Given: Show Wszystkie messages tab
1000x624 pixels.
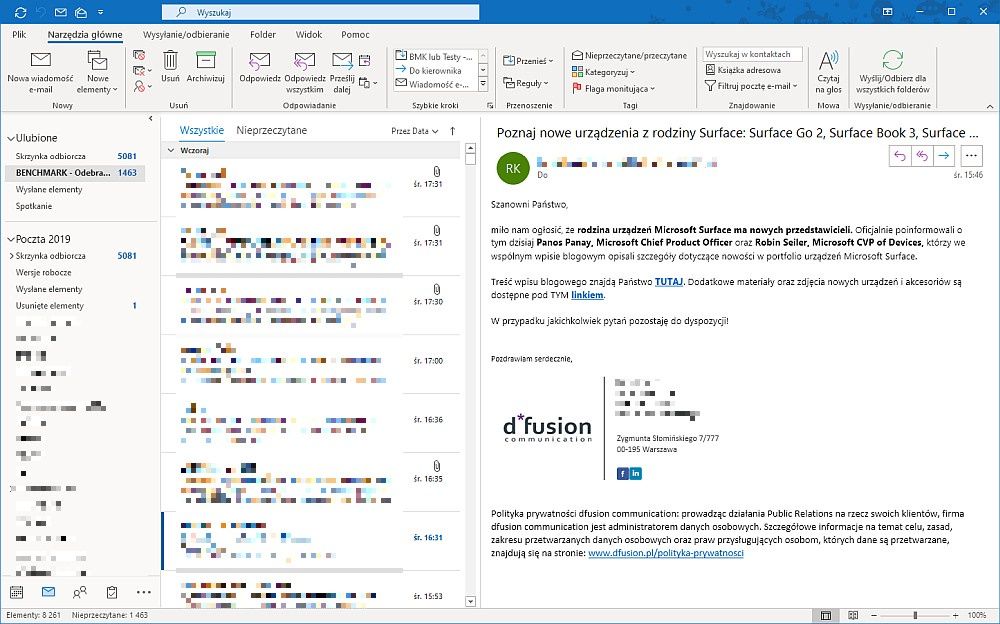Looking at the screenshot, I should [202, 130].
